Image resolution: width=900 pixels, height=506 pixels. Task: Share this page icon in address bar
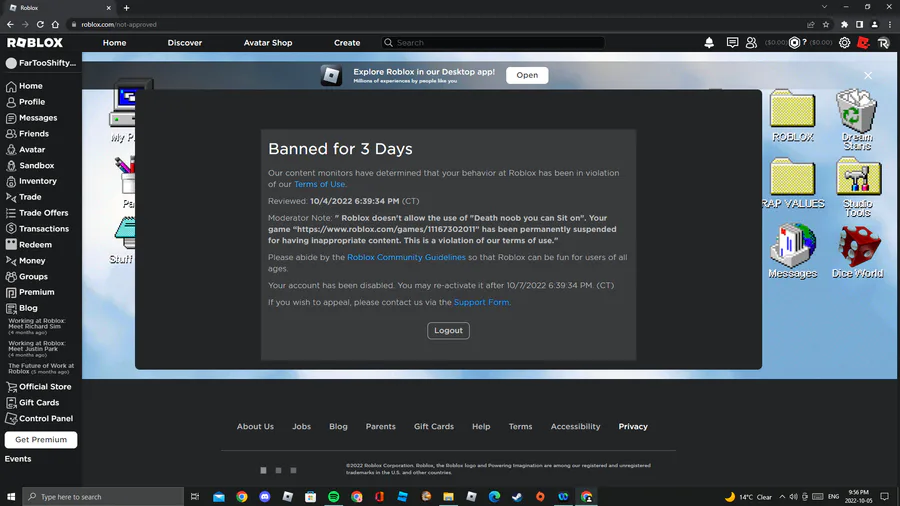(810, 24)
